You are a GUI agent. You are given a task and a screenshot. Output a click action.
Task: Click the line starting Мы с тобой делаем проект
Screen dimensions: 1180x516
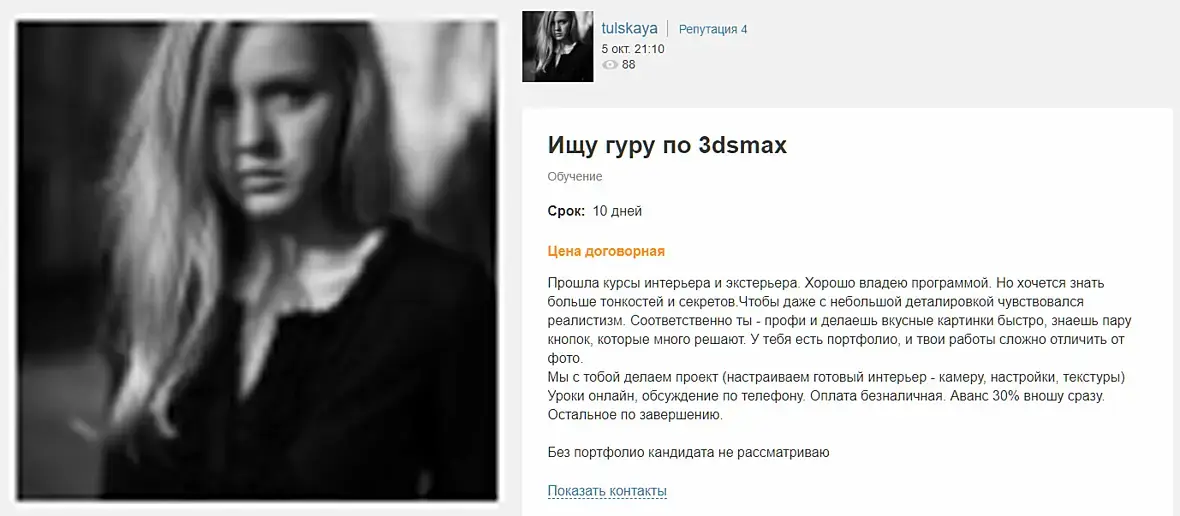tap(836, 377)
